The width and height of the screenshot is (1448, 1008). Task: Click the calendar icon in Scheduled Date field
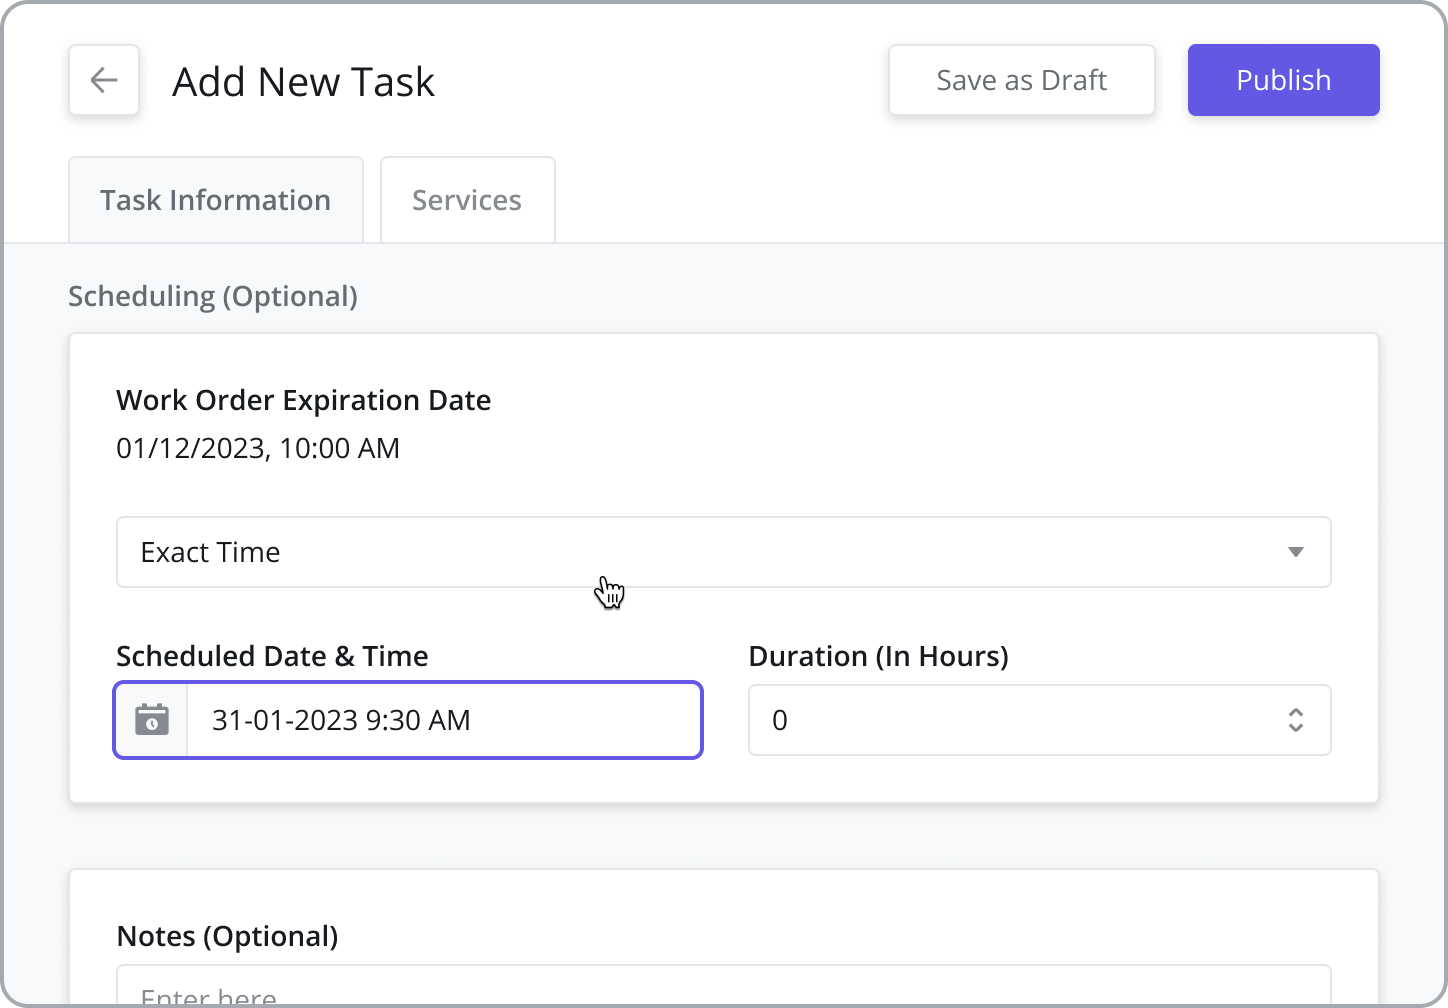coord(152,720)
